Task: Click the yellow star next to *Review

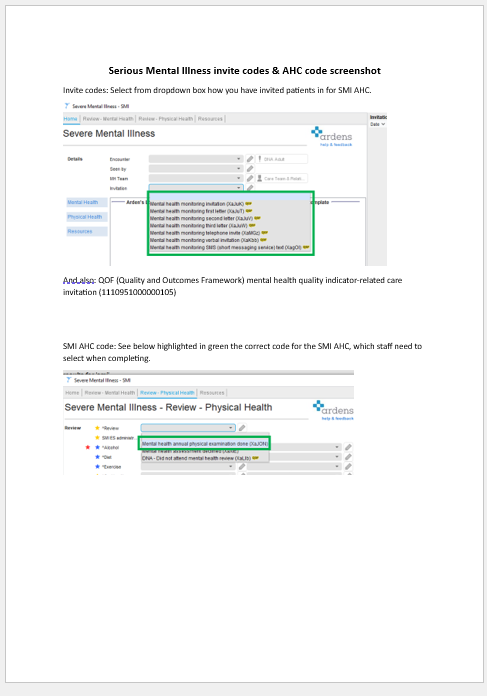Action: pyautogui.click(x=97, y=428)
